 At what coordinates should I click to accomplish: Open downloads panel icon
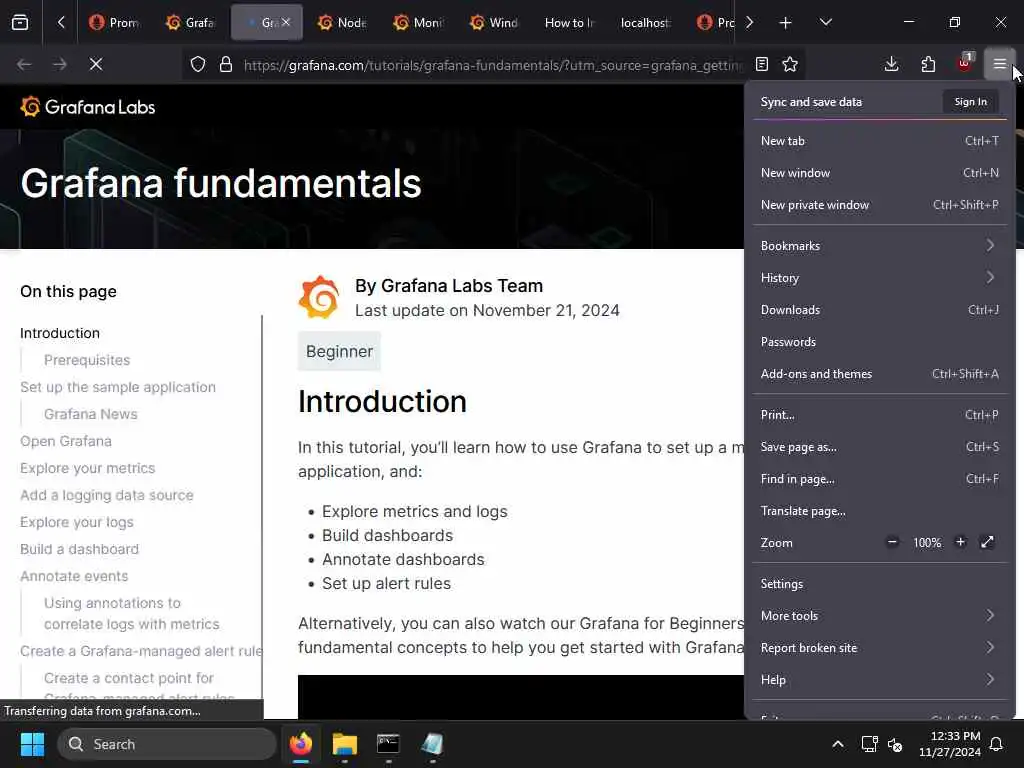click(891, 64)
